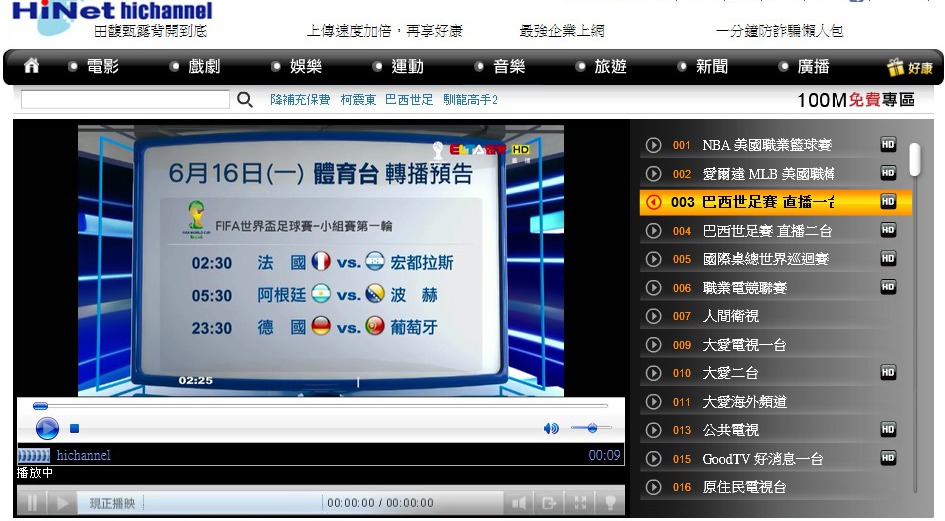The width and height of the screenshot is (945, 521).
Task: Play channel 009 大愛電視一台 circle icon
Action: (653, 344)
